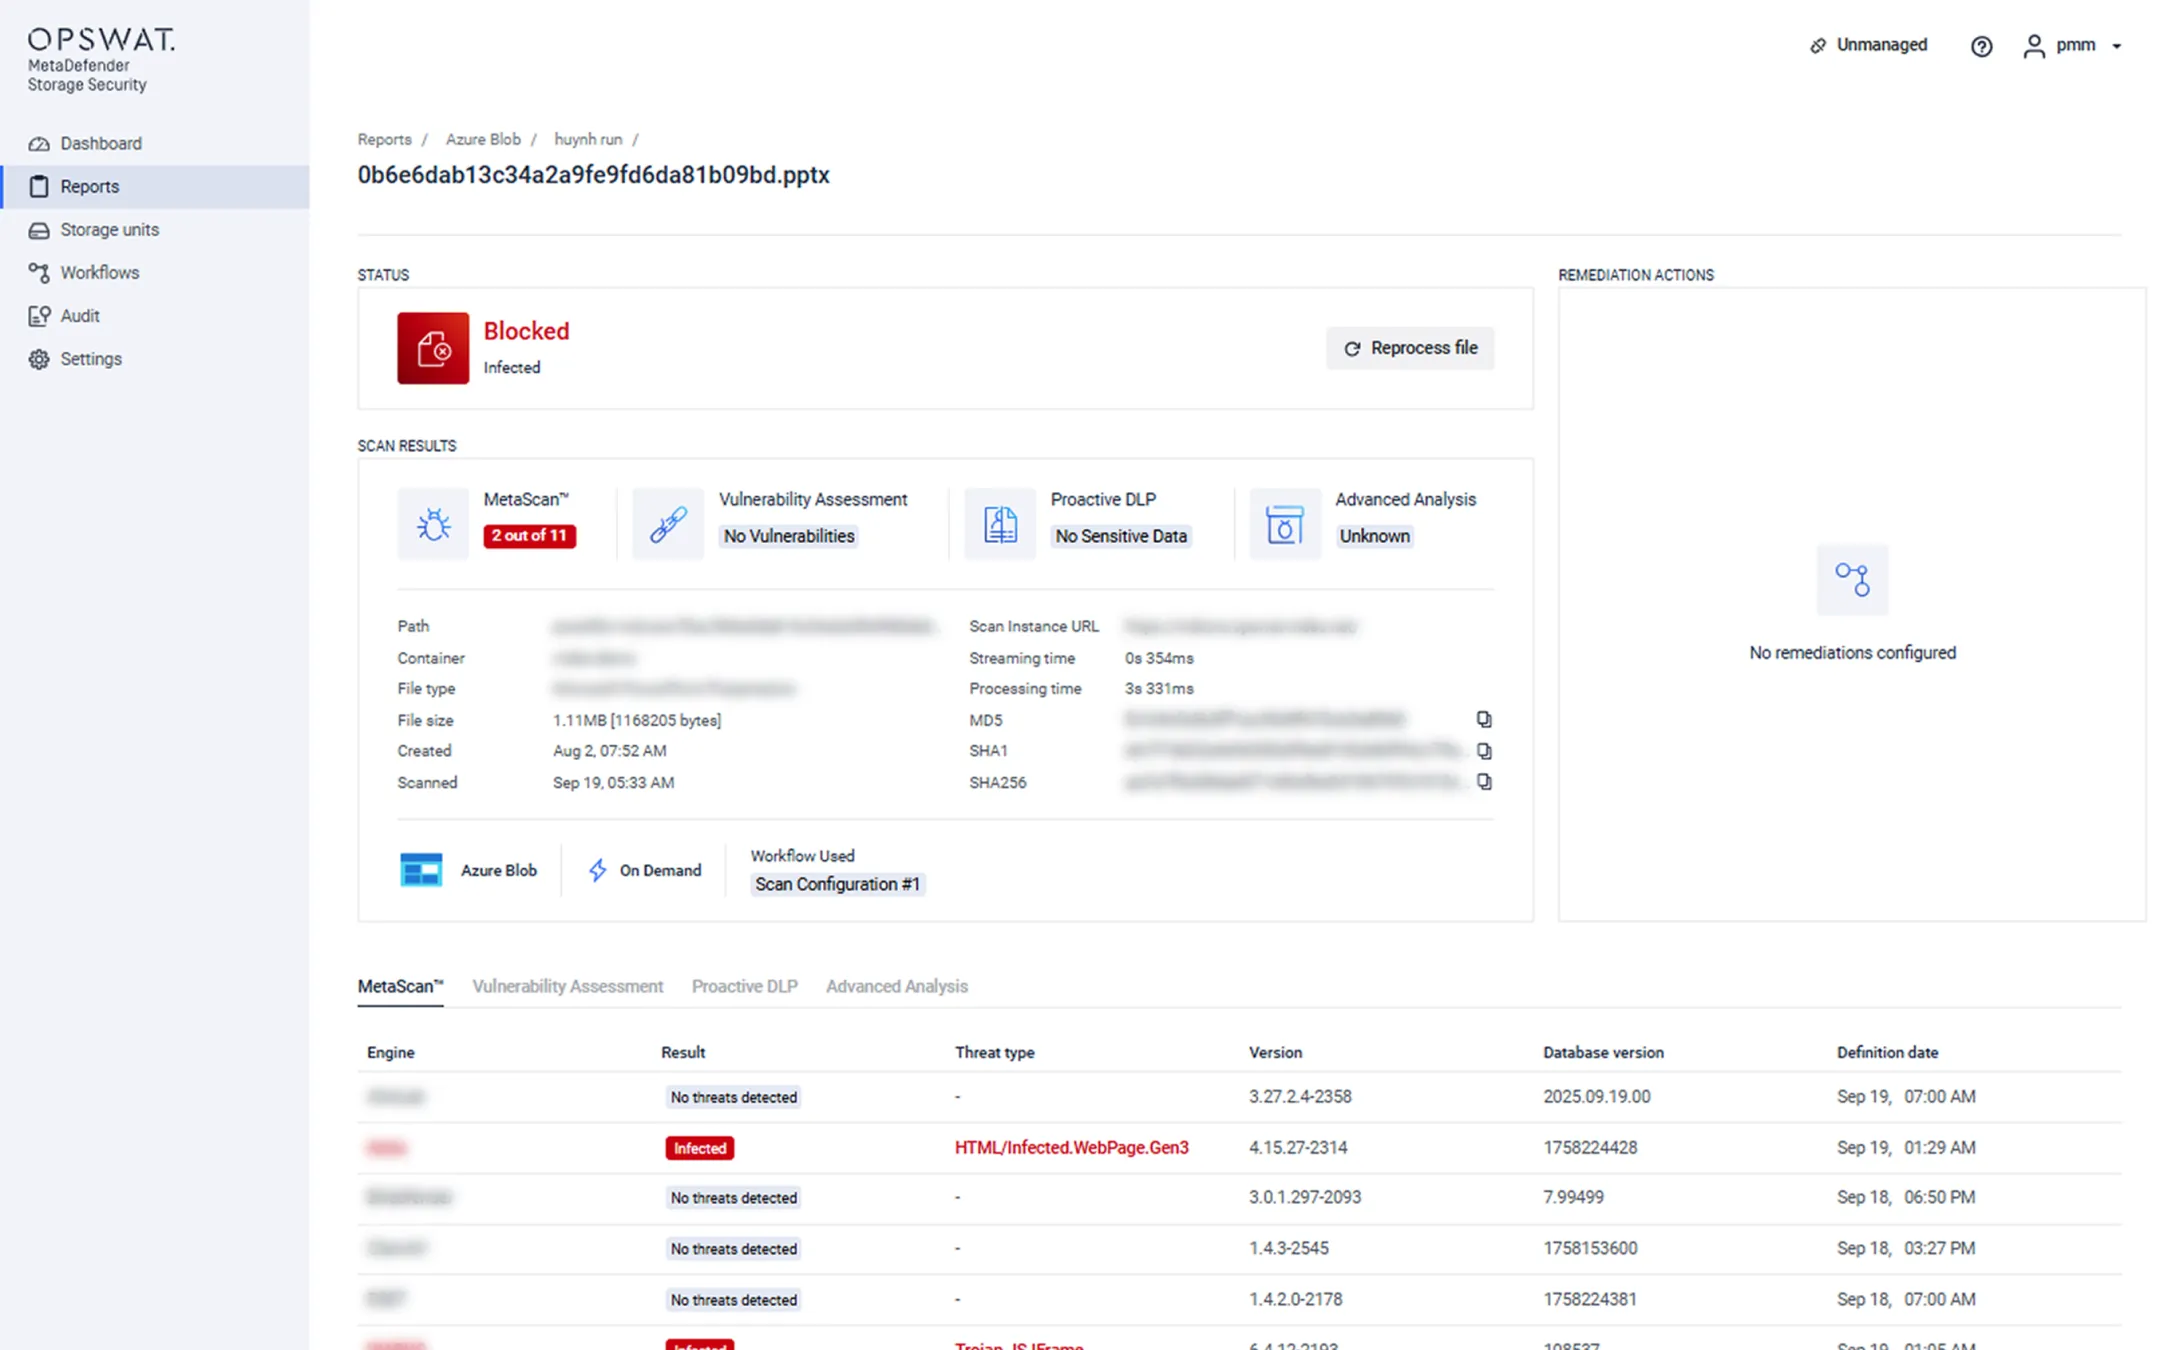Click the On Demand lightning icon
This screenshot has width=2160, height=1350.
[x=598, y=870]
